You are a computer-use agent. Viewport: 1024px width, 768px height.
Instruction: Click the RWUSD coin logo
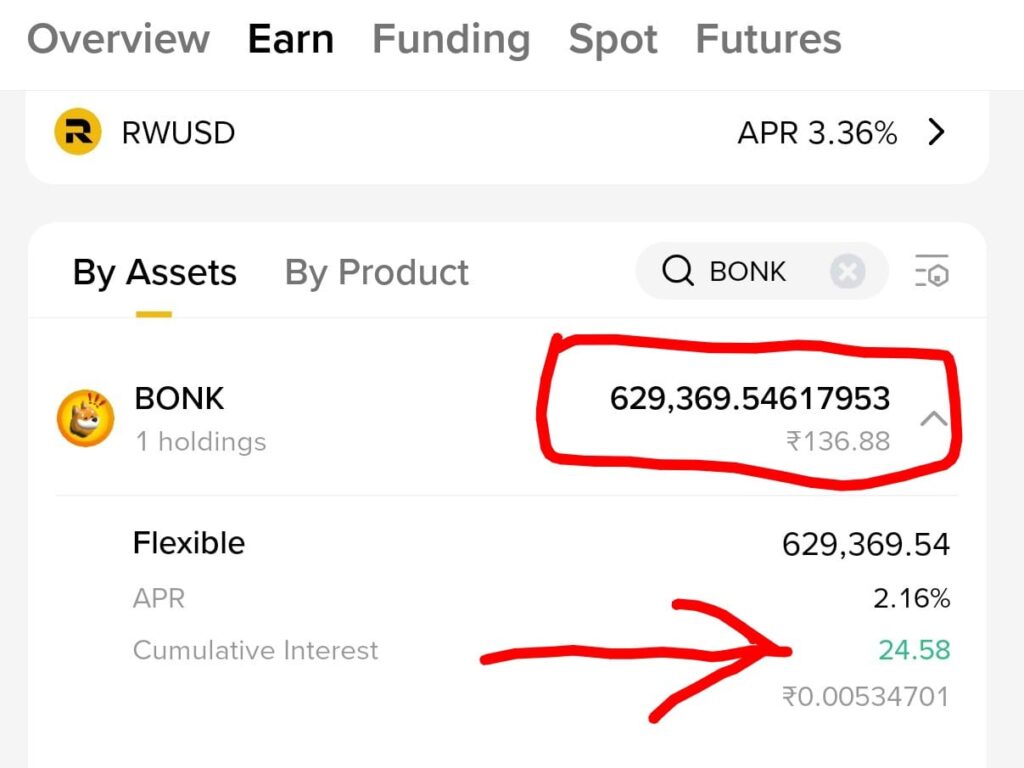(x=78, y=132)
